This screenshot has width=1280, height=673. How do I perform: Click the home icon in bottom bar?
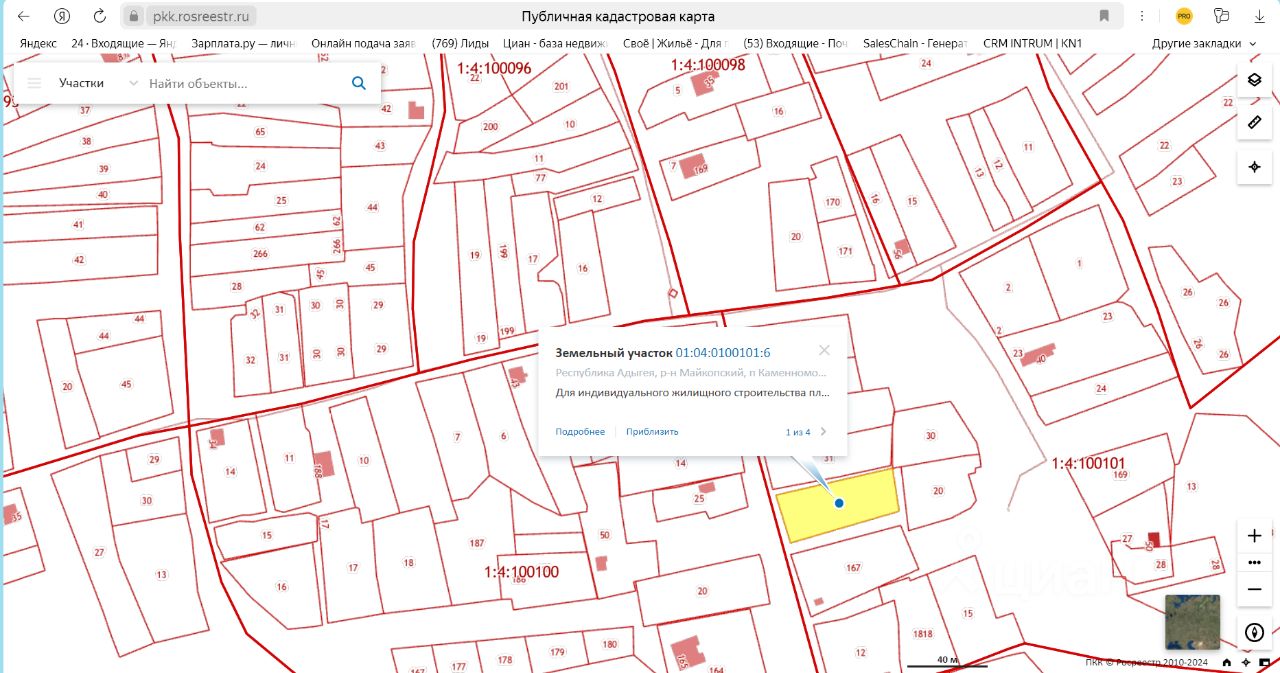coord(1227,662)
